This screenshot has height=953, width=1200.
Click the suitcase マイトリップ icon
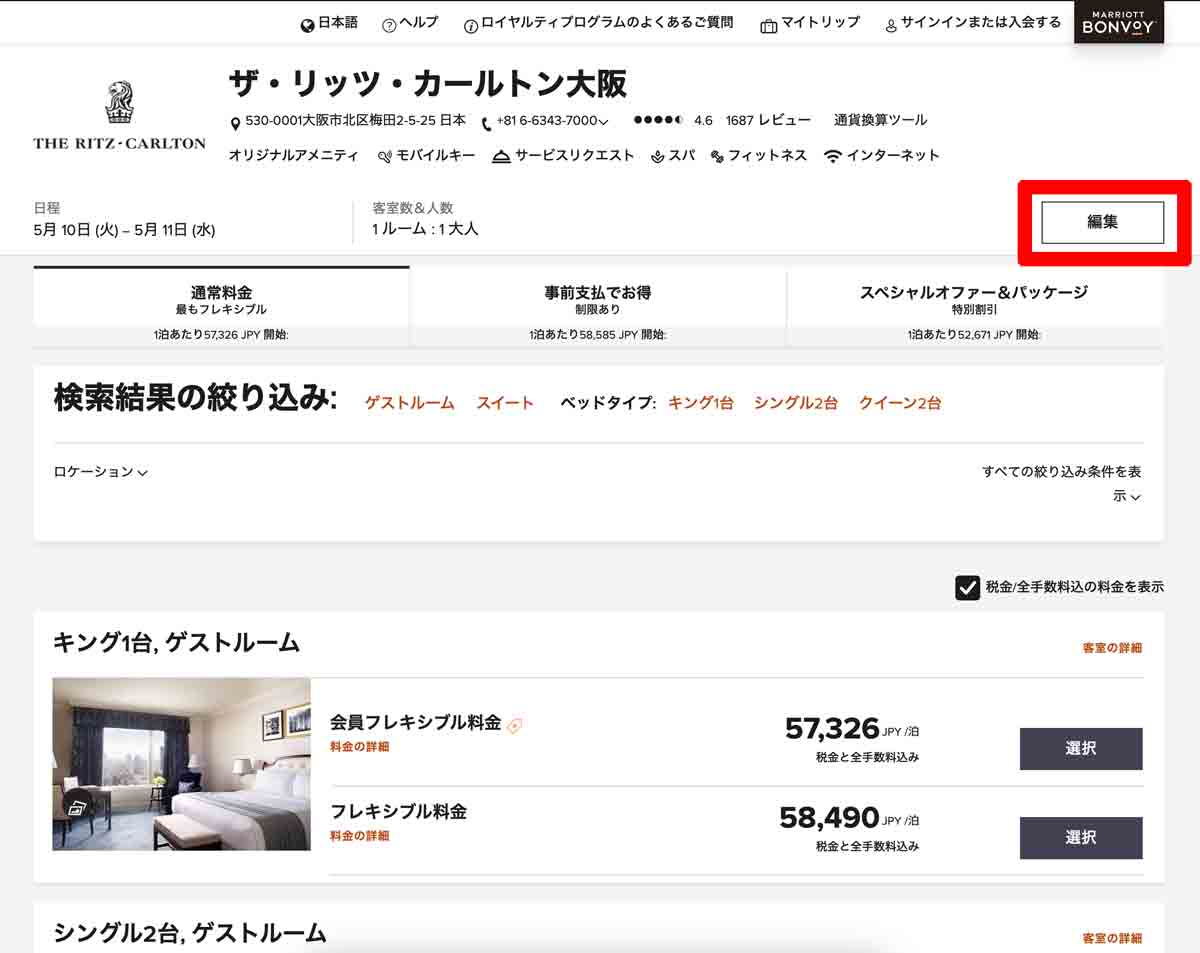769,25
